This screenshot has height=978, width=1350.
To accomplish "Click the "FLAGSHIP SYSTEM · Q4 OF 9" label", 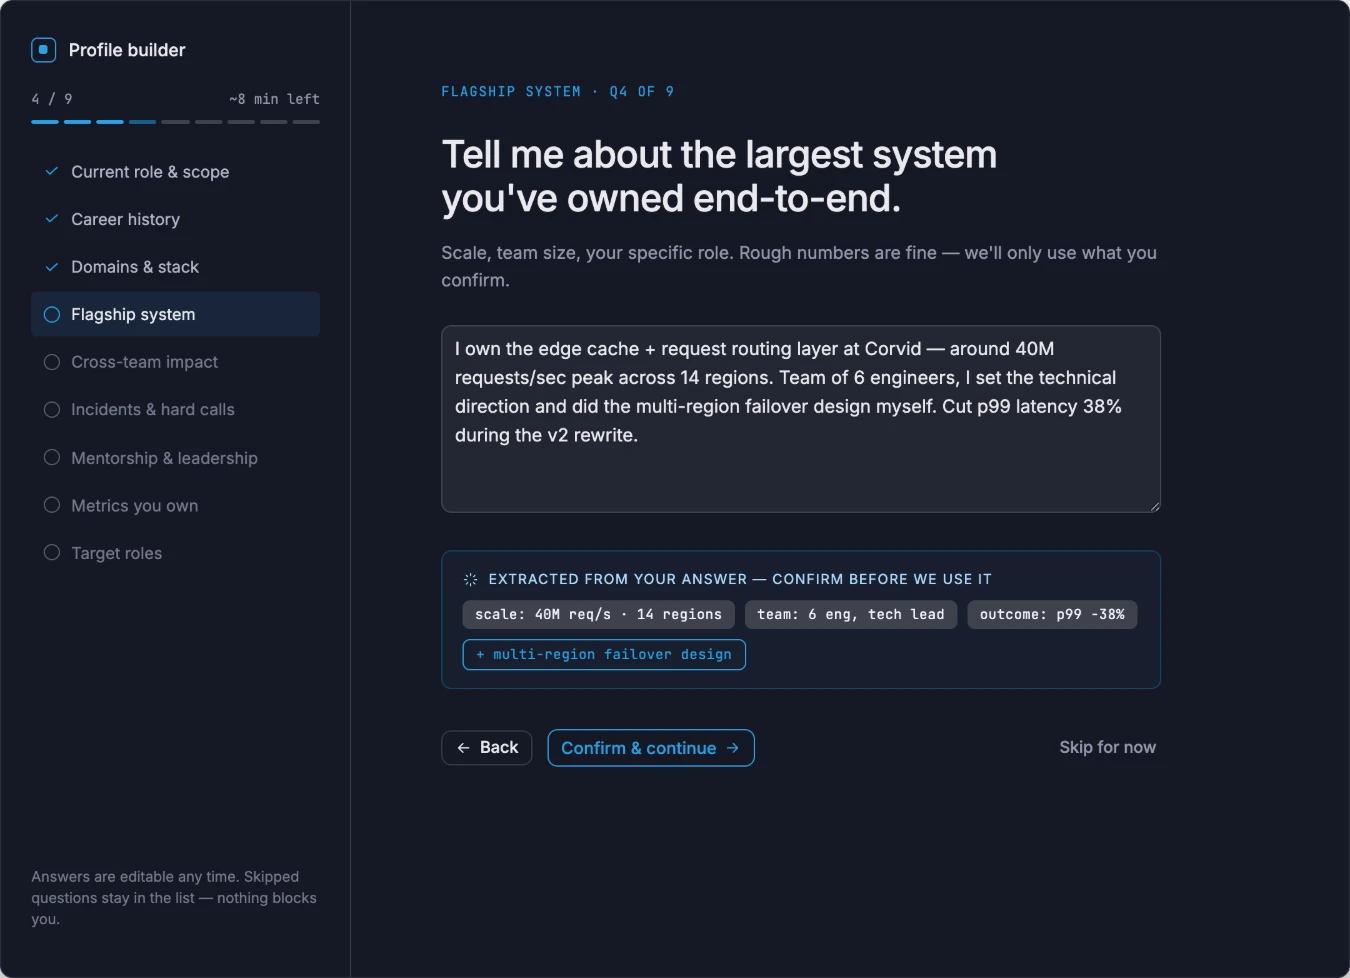I will (558, 91).
